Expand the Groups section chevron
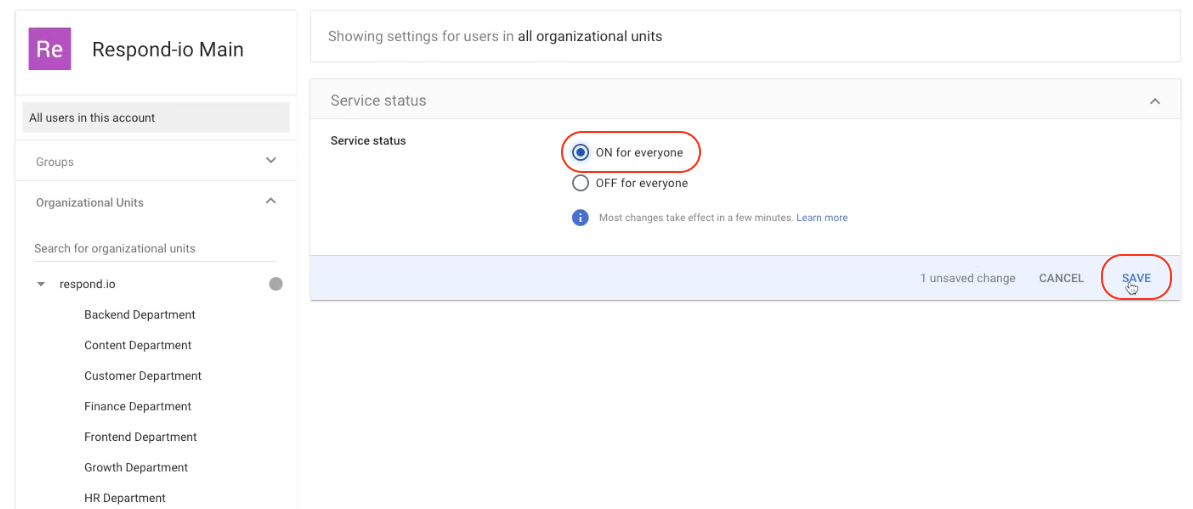 coord(270,161)
